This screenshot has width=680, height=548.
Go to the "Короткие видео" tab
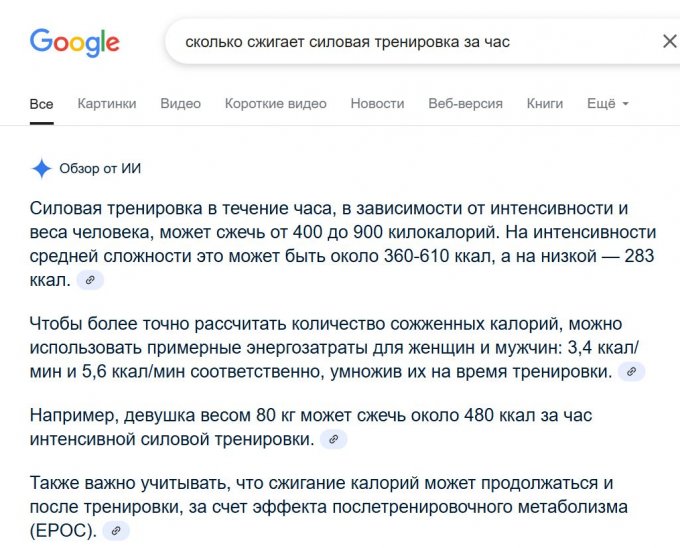(x=275, y=104)
